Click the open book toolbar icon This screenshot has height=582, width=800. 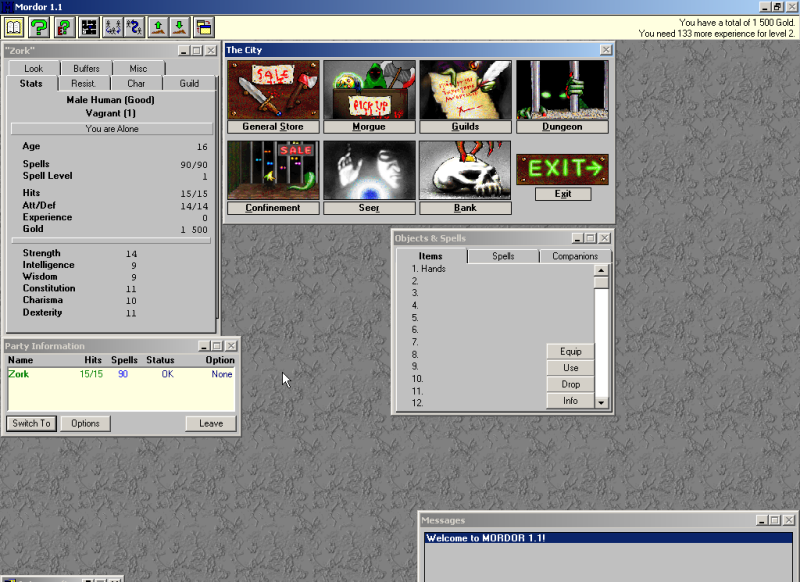[13, 27]
